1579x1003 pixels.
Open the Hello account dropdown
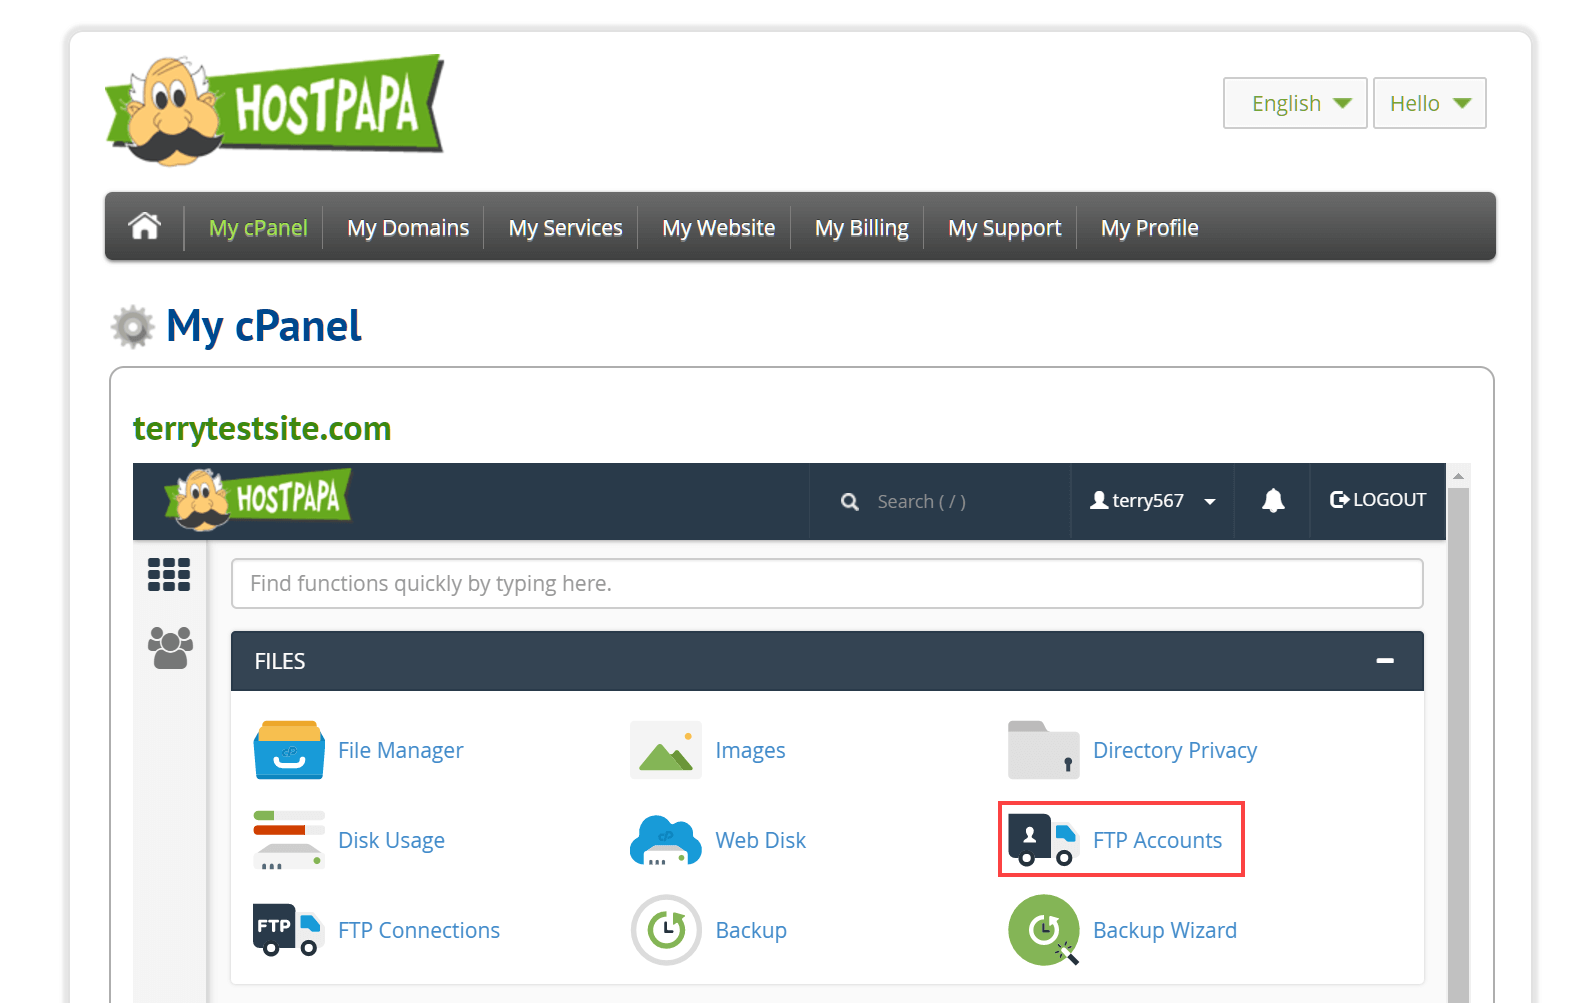[1430, 103]
